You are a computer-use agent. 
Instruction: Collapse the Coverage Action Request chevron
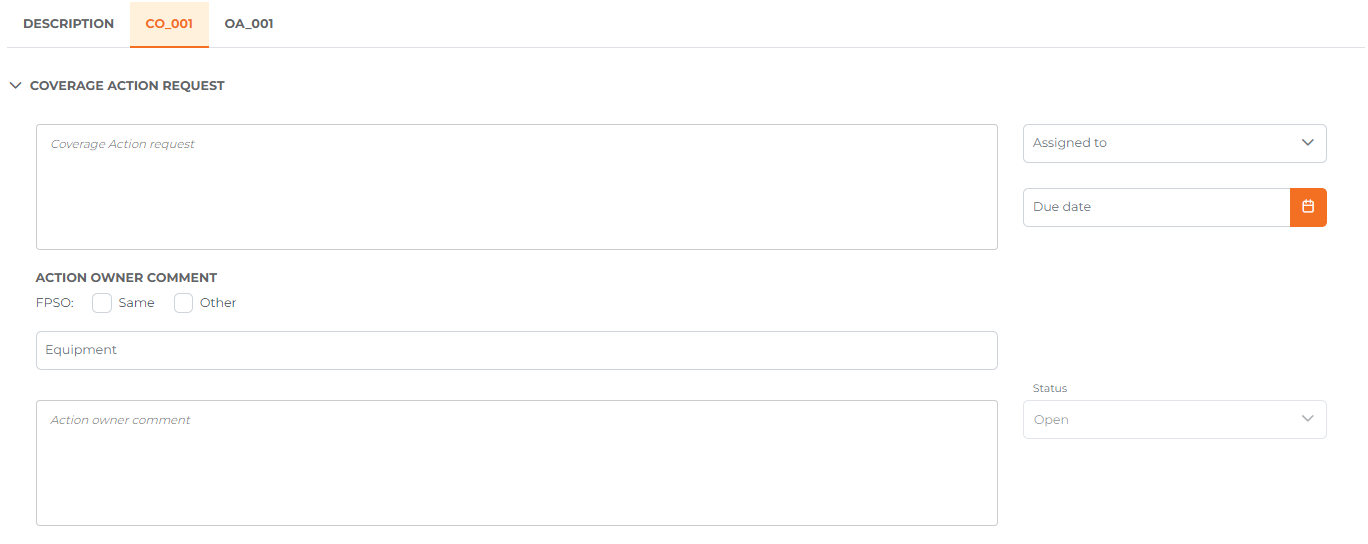click(x=15, y=86)
